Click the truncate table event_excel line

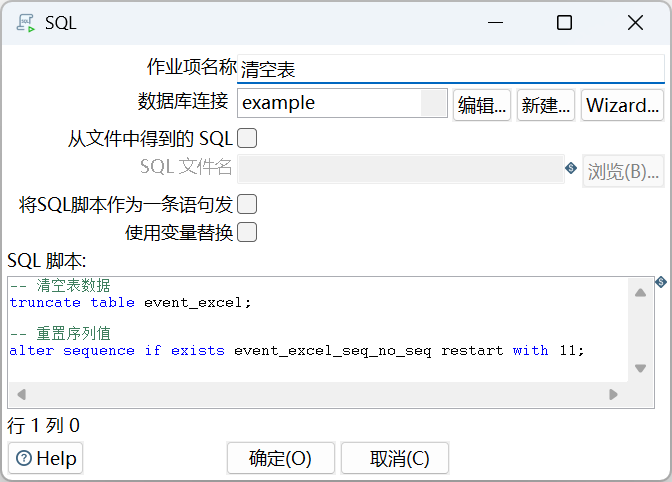(x=130, y=302)
